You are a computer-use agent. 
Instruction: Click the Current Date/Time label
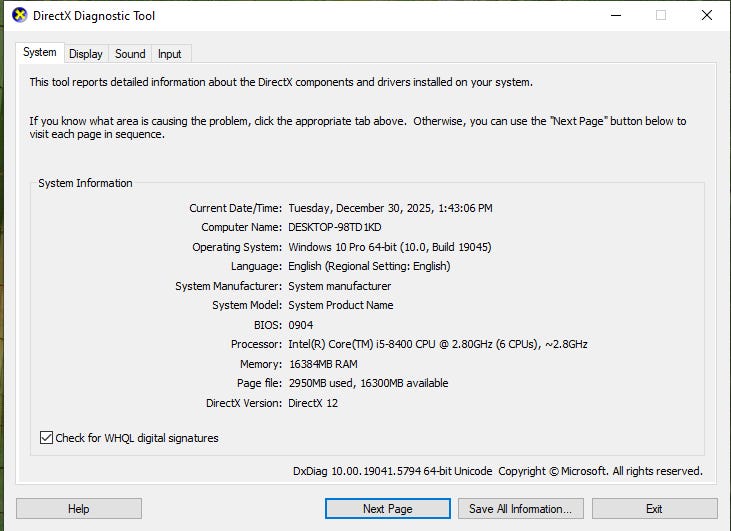point(235,208)
